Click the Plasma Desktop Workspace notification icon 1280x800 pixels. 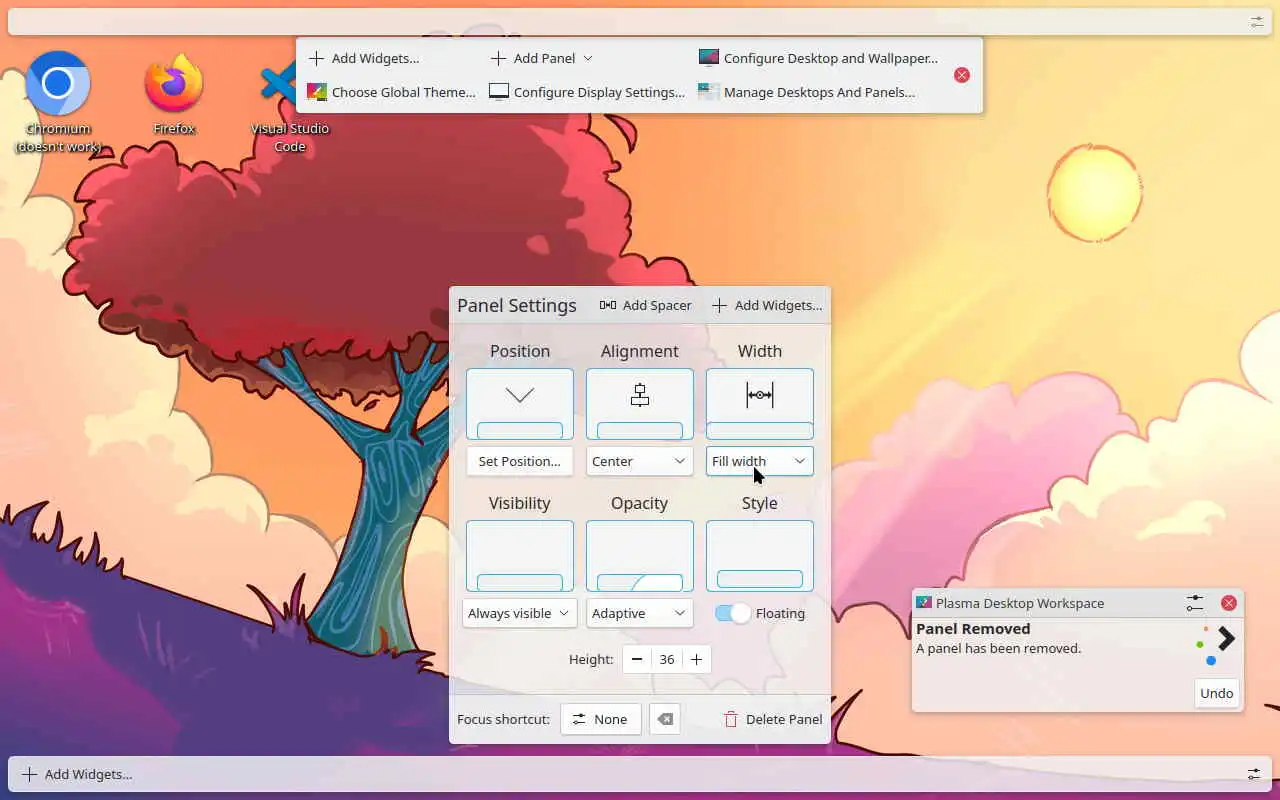(924, 603)
